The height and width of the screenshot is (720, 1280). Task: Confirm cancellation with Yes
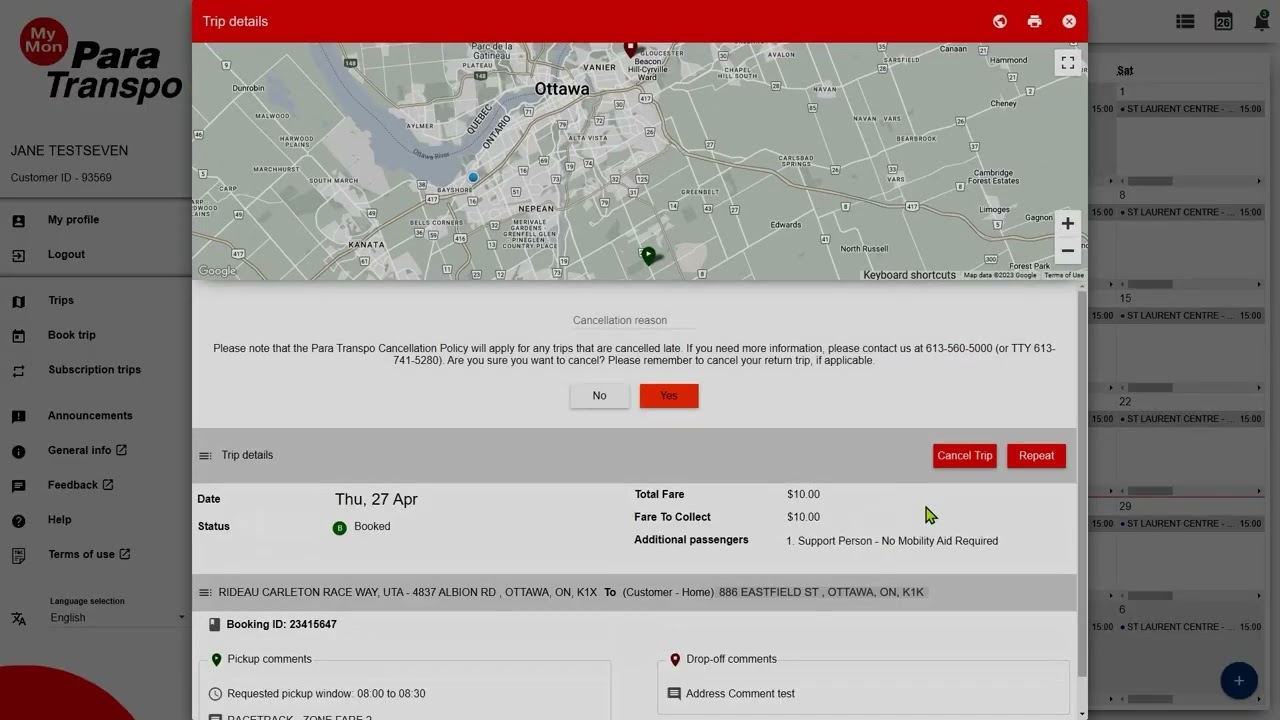(669, 396)
